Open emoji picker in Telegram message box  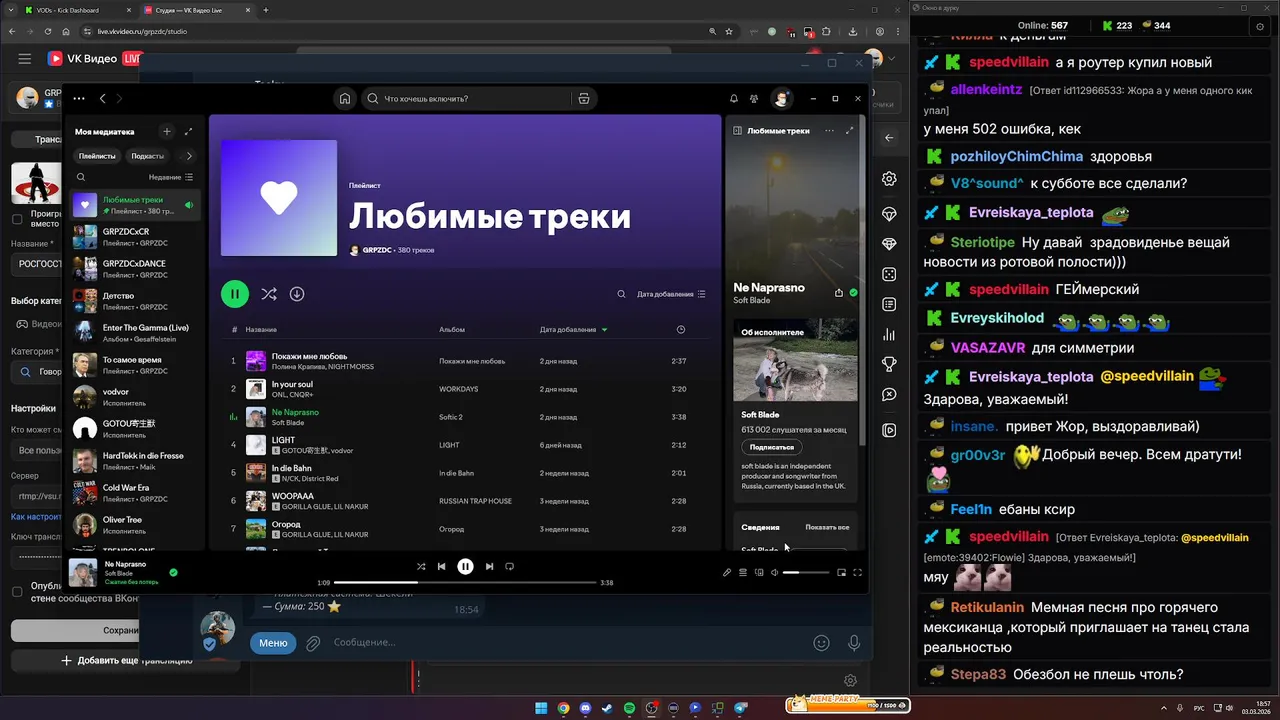point(822,643)
